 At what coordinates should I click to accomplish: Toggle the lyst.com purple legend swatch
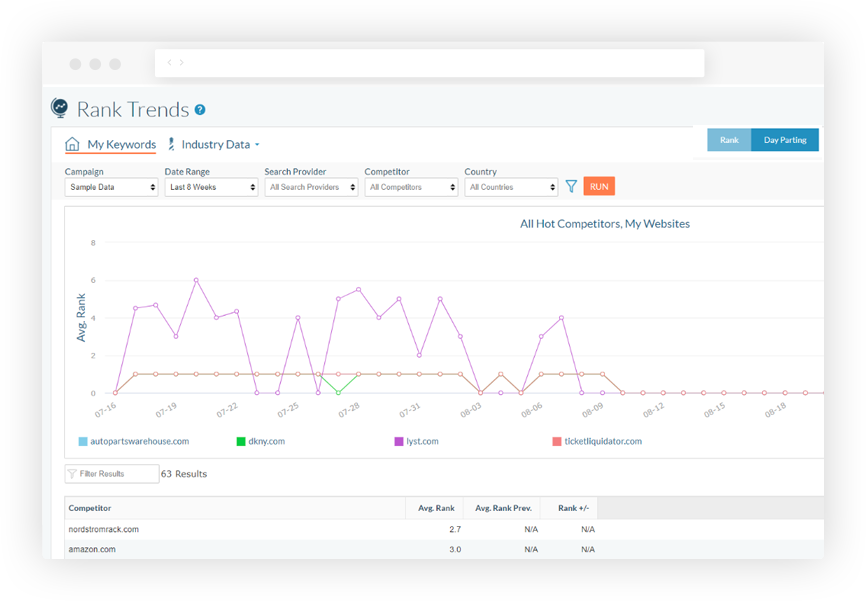point(399,441)
